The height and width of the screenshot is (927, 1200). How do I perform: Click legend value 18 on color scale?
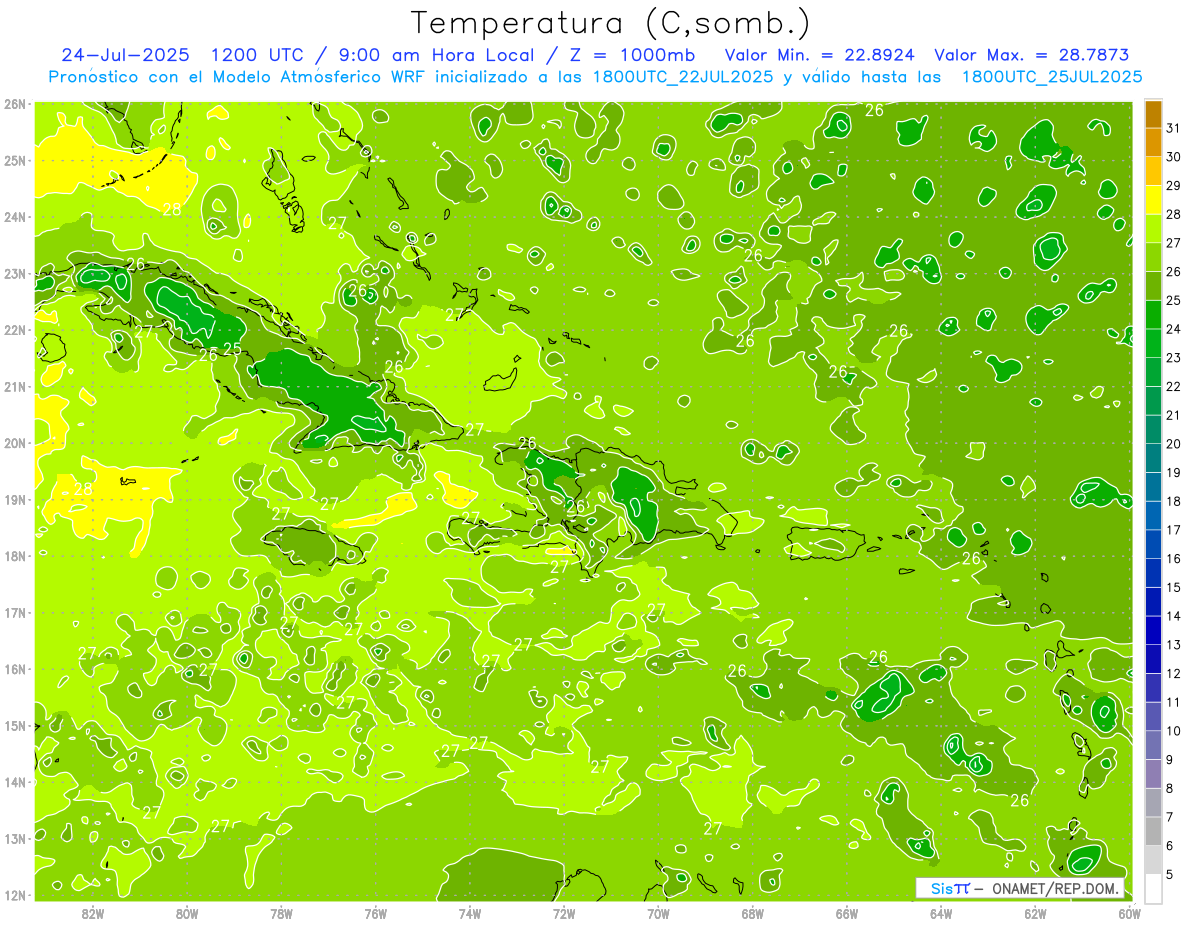pos(1174,501)
